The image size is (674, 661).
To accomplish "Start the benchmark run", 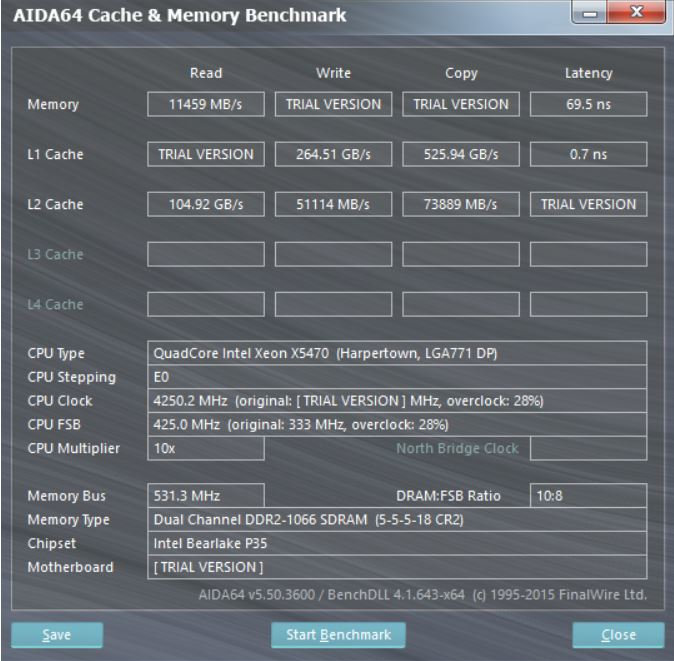I will (x=338, y=634).
